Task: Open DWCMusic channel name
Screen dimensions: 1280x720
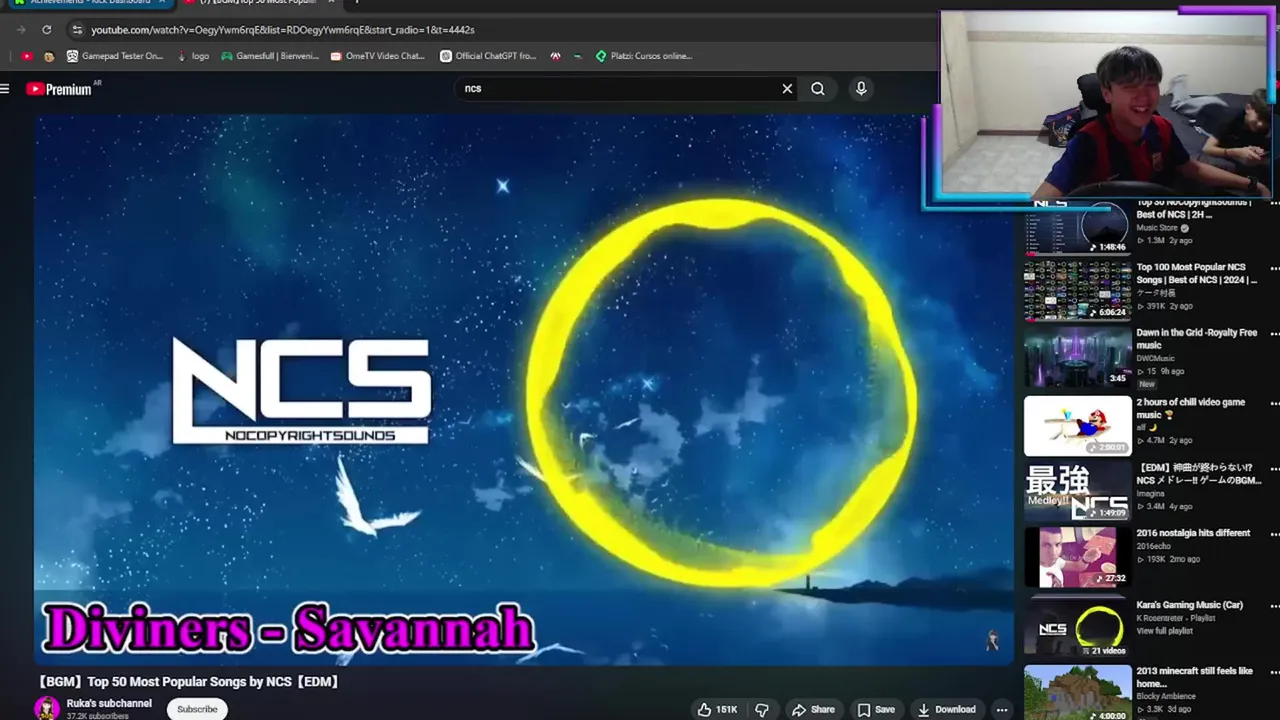Action: 1155,358
